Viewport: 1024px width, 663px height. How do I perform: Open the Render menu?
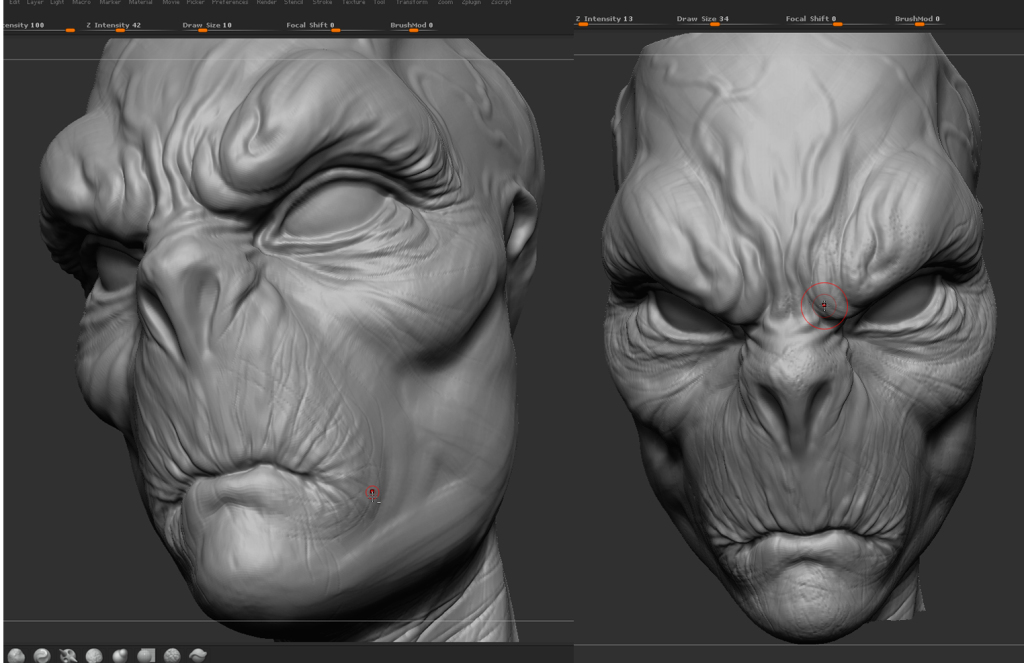[x=266, y=3]
